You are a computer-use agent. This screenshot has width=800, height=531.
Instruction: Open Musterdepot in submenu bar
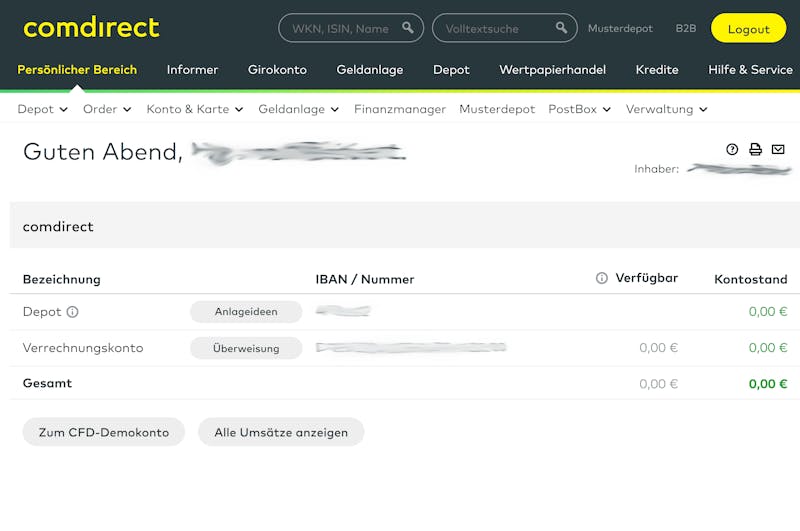tap(497, 109)
